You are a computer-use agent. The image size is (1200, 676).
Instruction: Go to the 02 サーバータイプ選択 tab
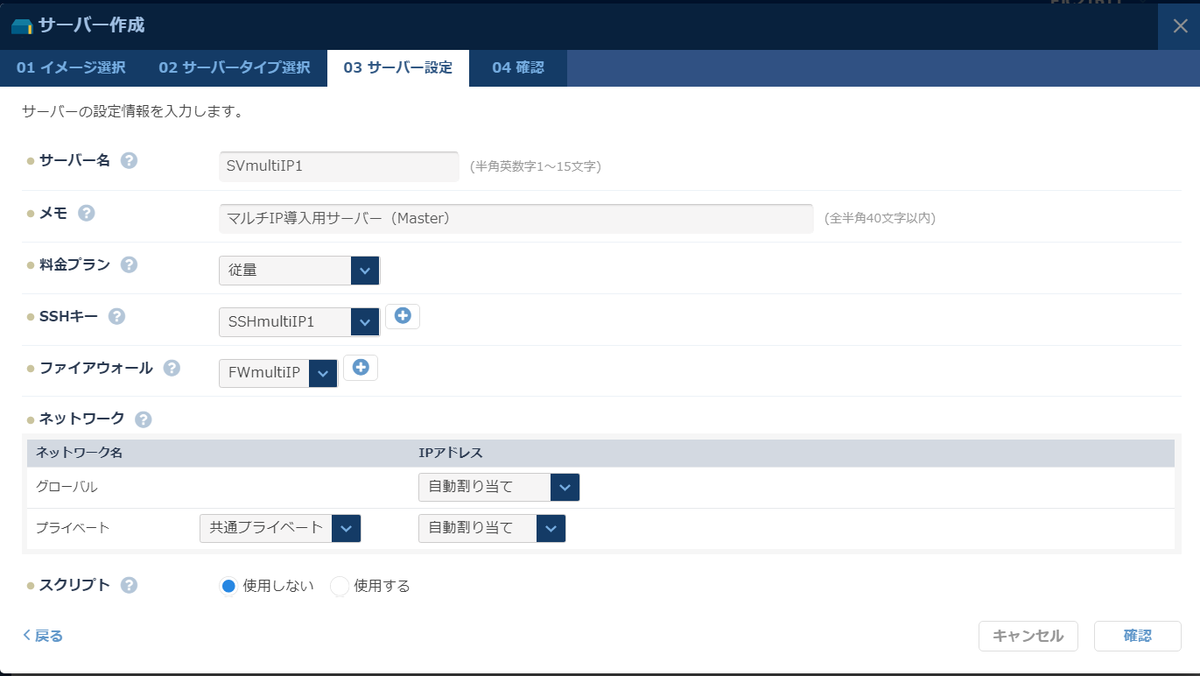pos(234,68)
